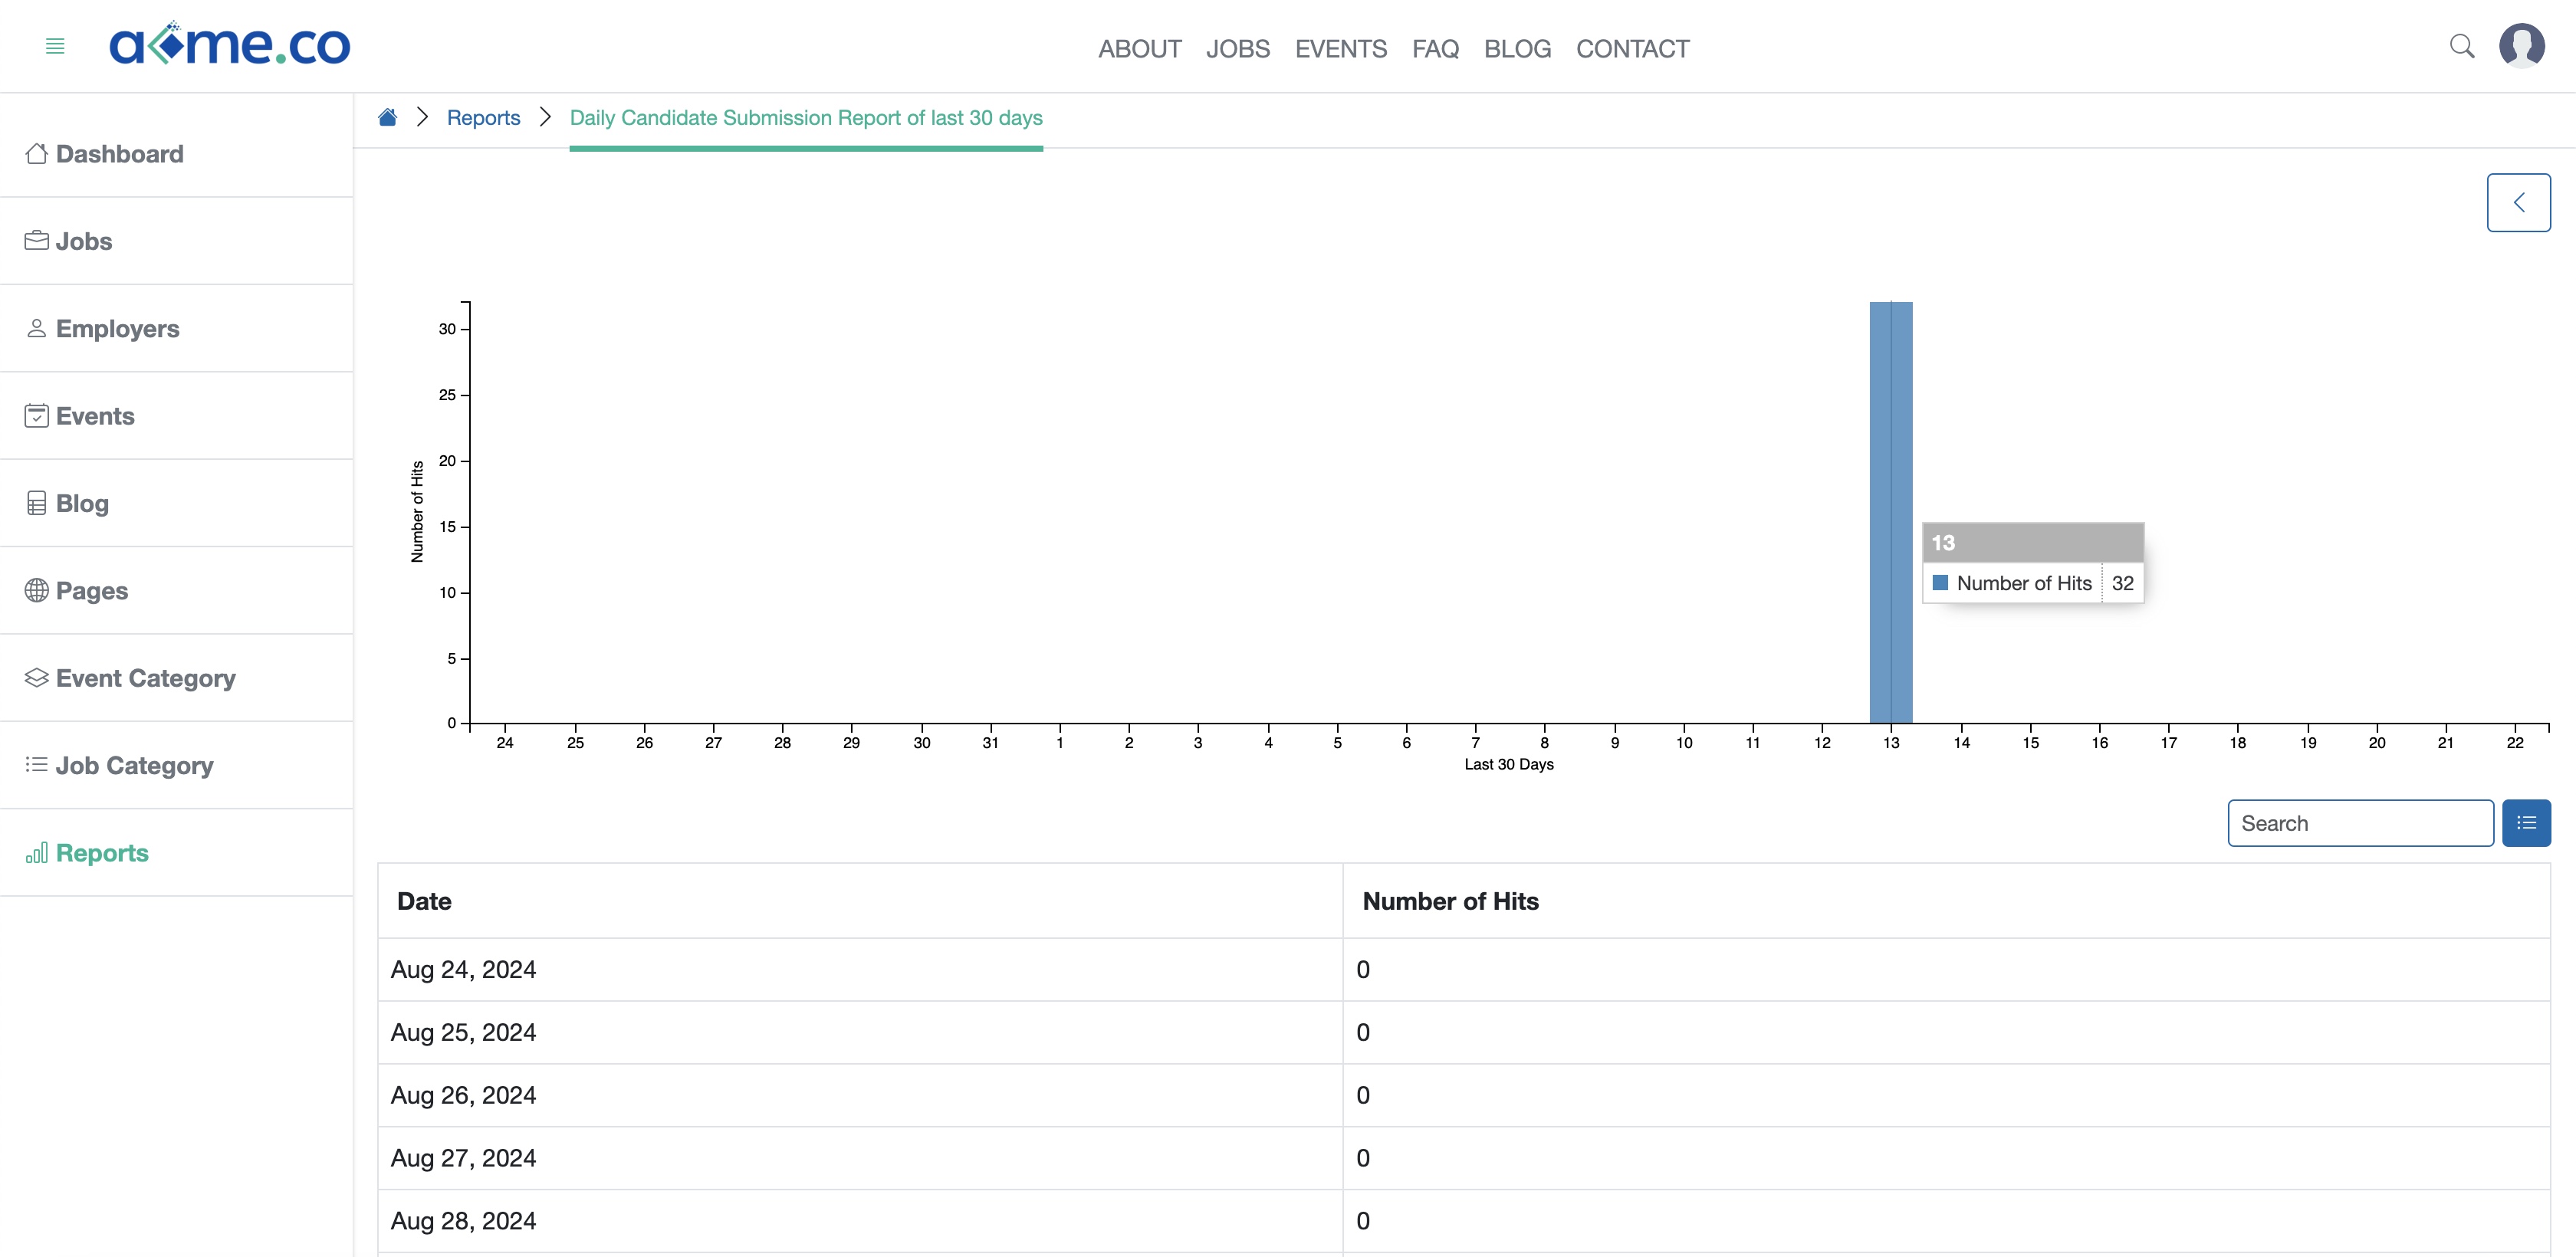
Task: Click the Blog icon in sidebar
Action: click(36, 501)
